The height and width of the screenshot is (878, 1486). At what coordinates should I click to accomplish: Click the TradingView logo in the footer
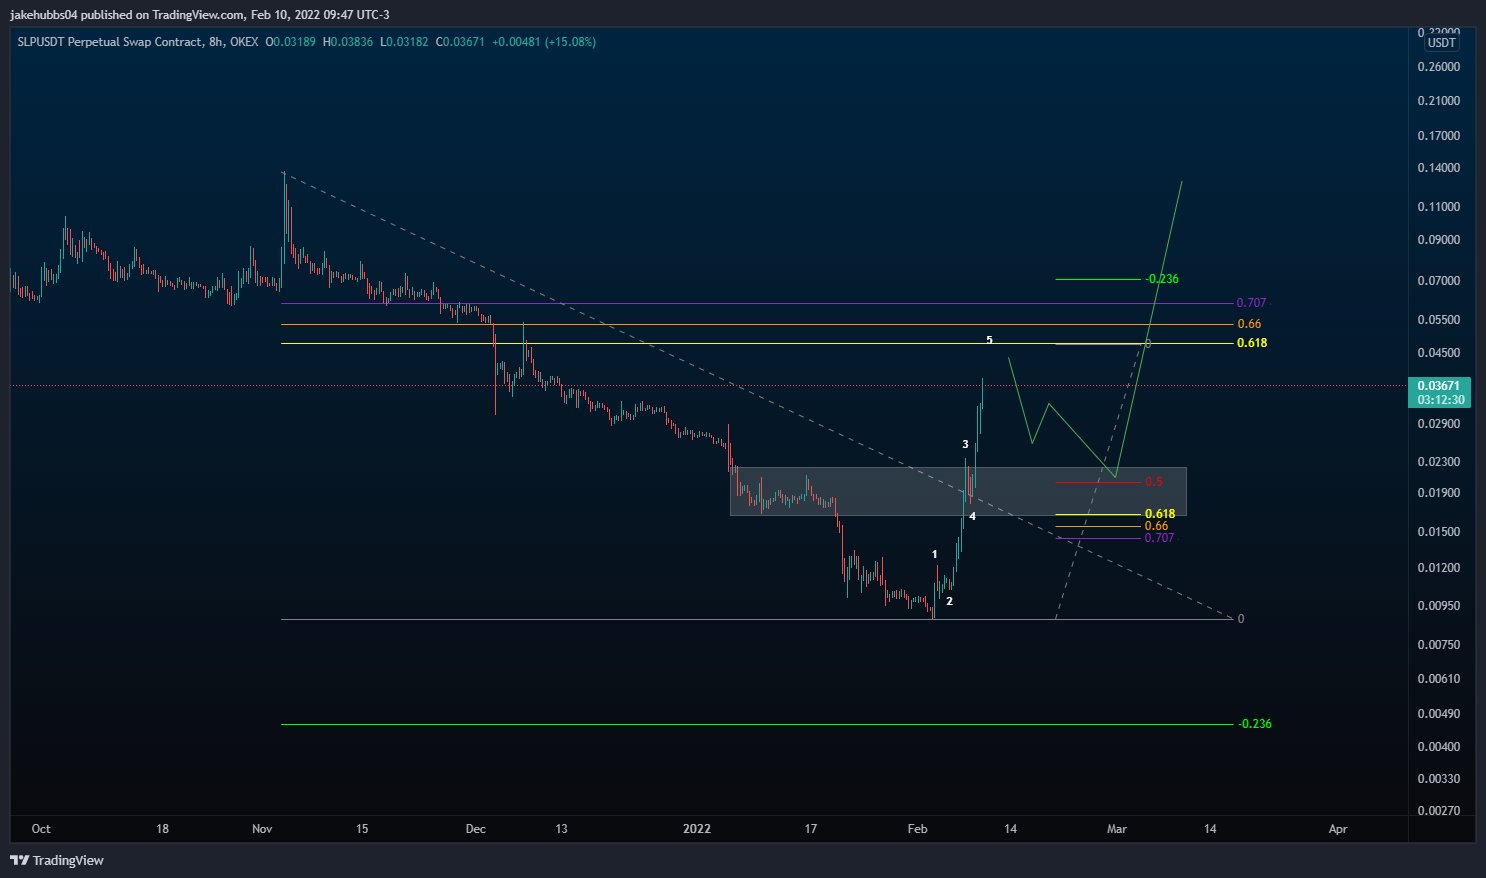click(57, 860)
